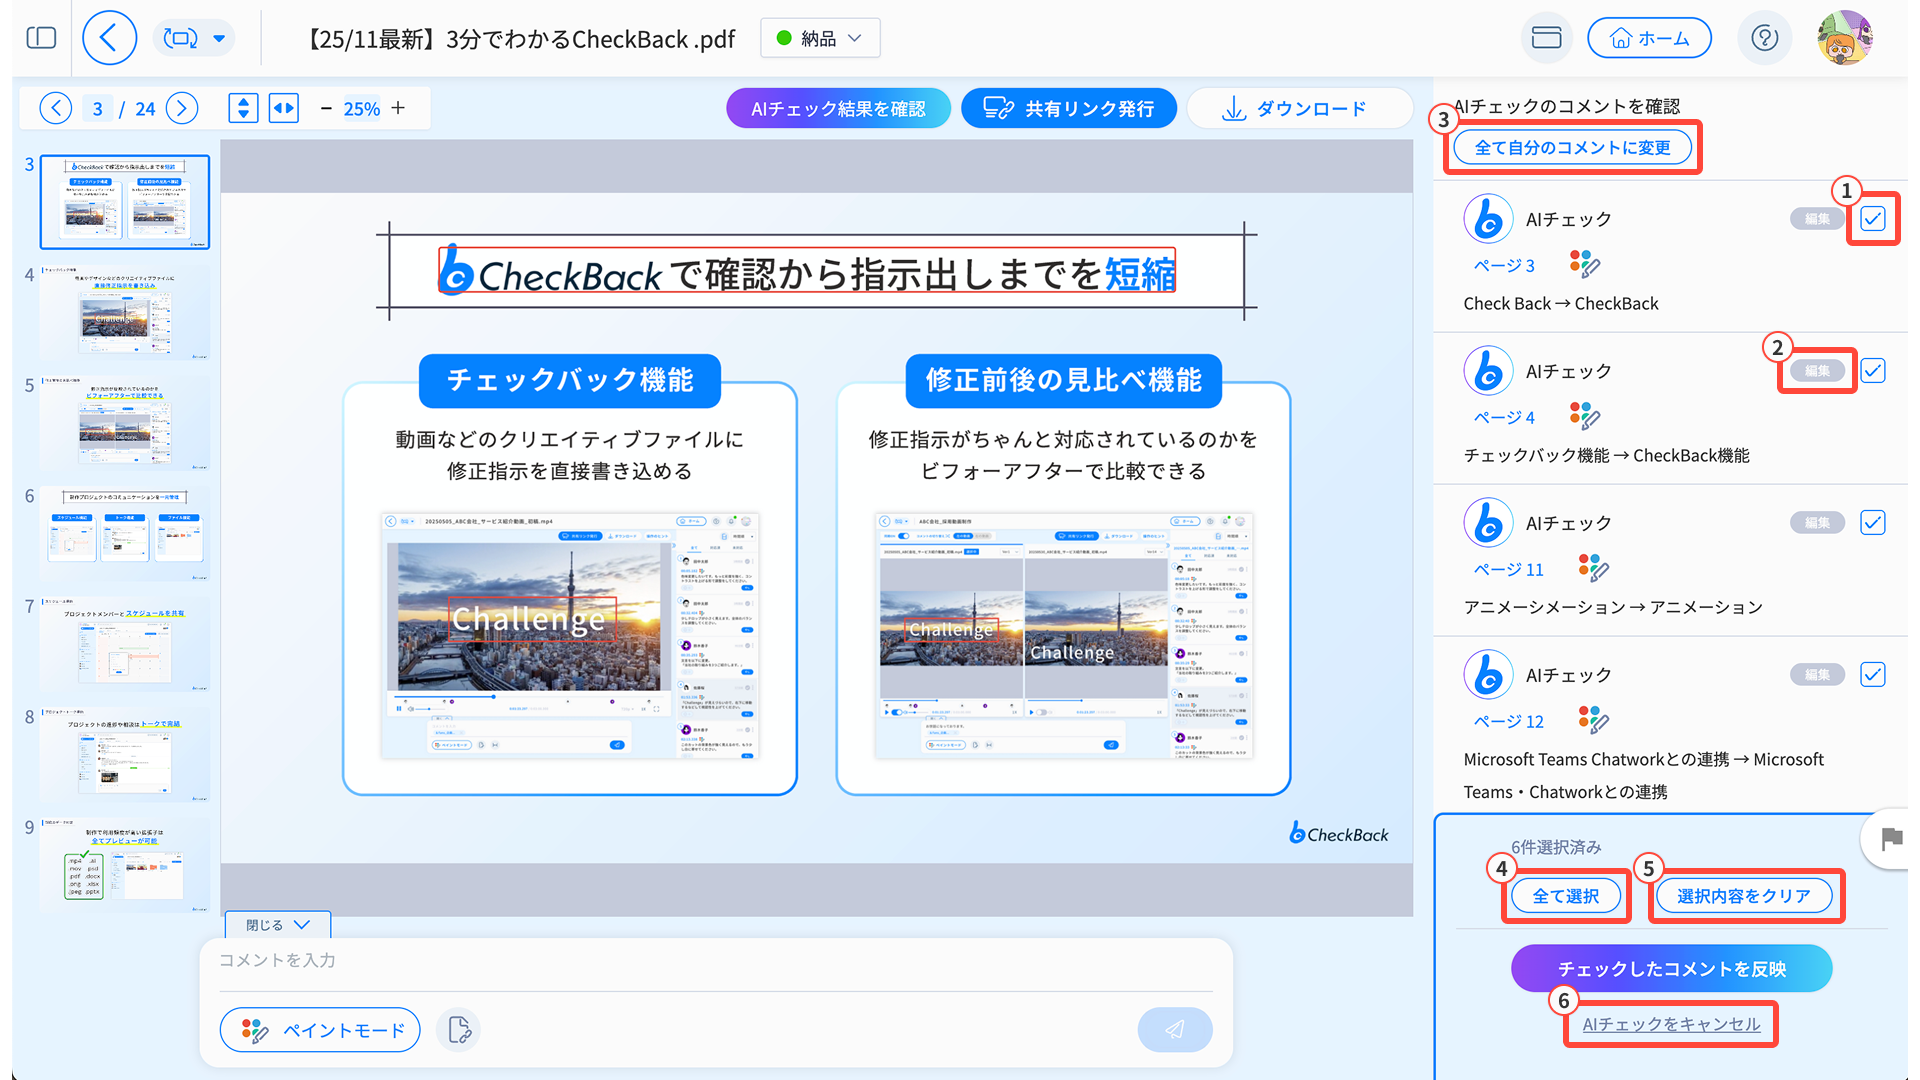1920x1080 pixels.
Task: Click AIチェック結果を確認 button
Action: tap(838, 108)
